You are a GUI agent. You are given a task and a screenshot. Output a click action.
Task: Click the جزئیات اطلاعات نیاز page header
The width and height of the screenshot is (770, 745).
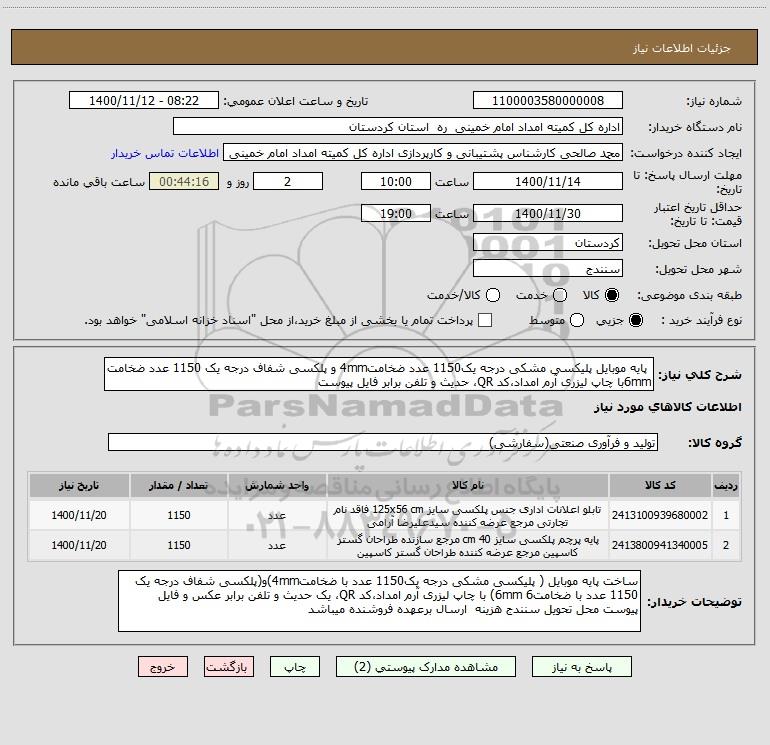click(682, 48)
